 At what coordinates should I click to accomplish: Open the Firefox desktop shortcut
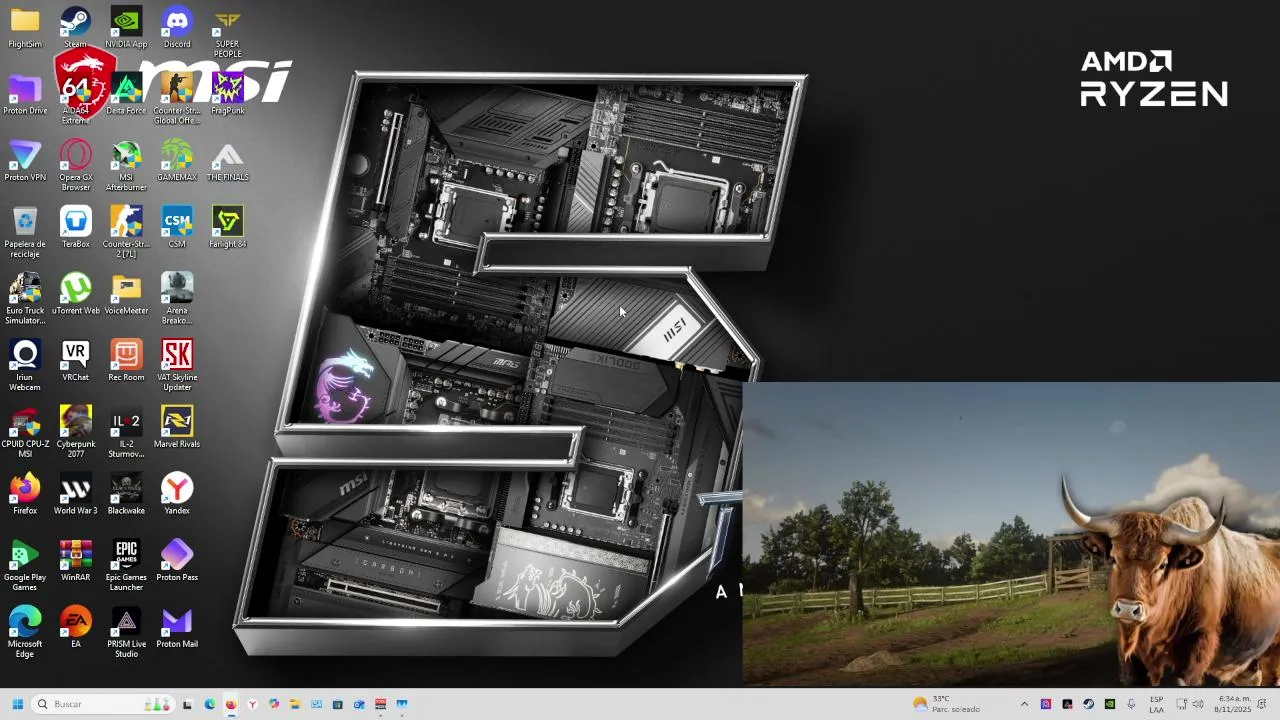coord(25,495)
